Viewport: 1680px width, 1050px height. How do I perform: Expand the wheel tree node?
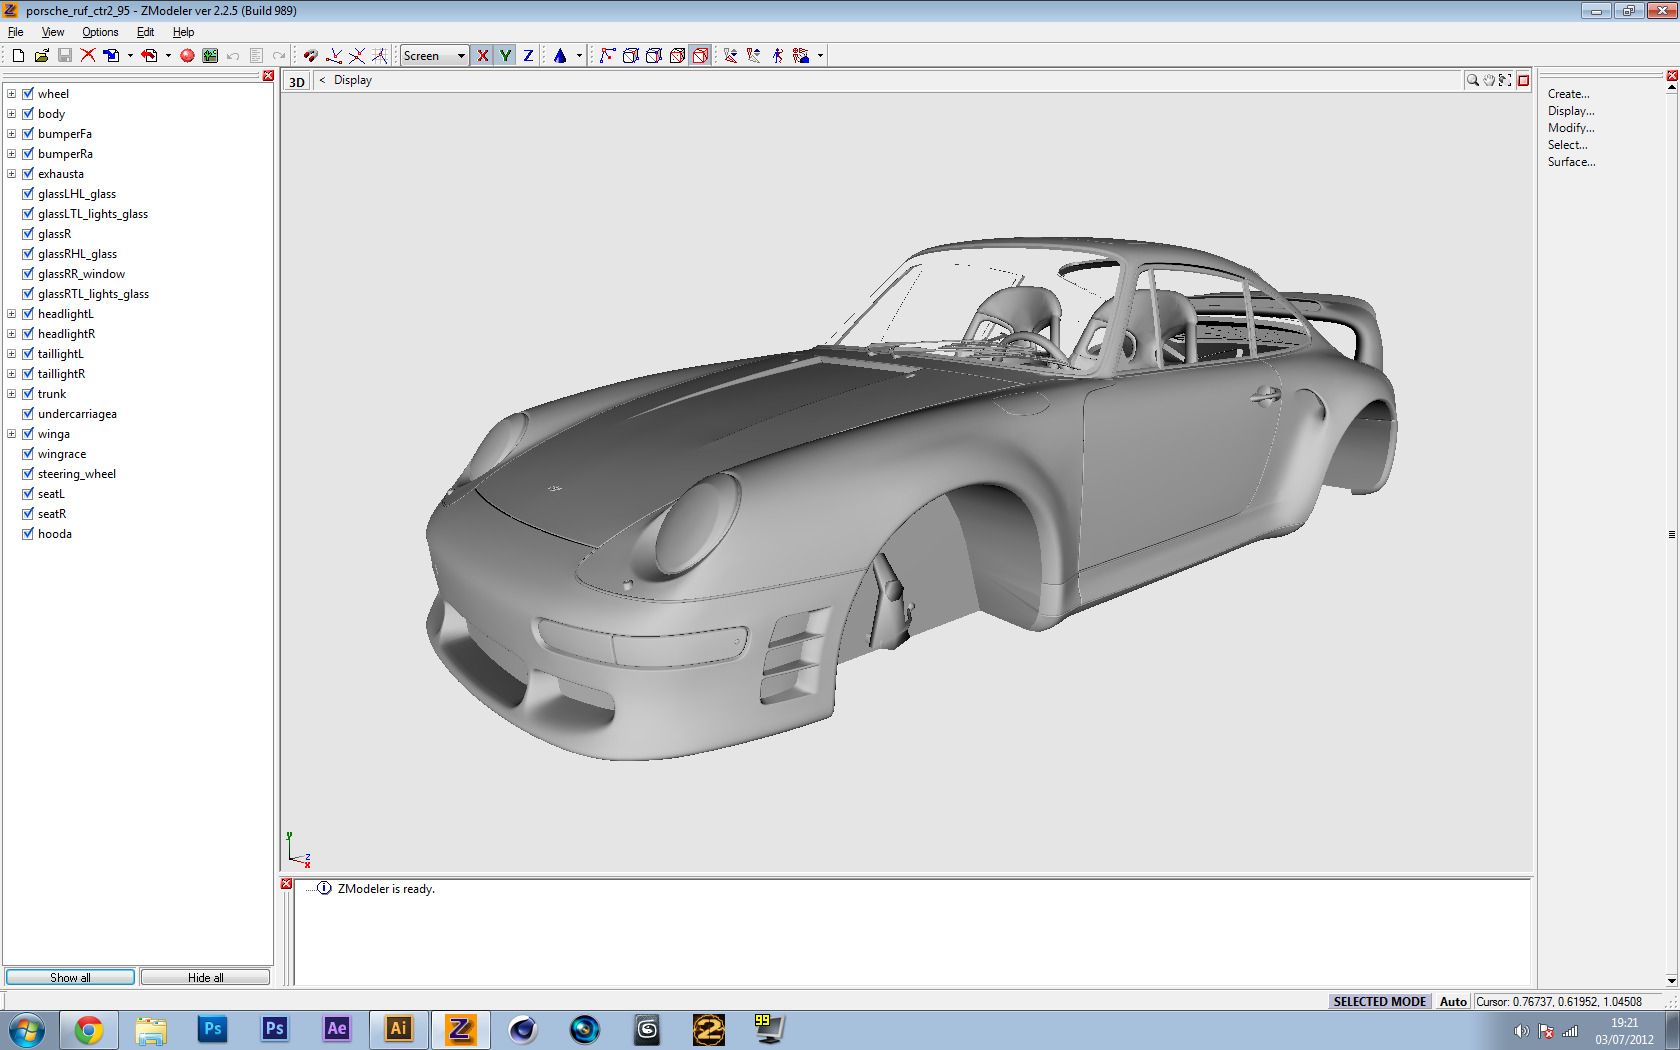(x=12, y=94)
